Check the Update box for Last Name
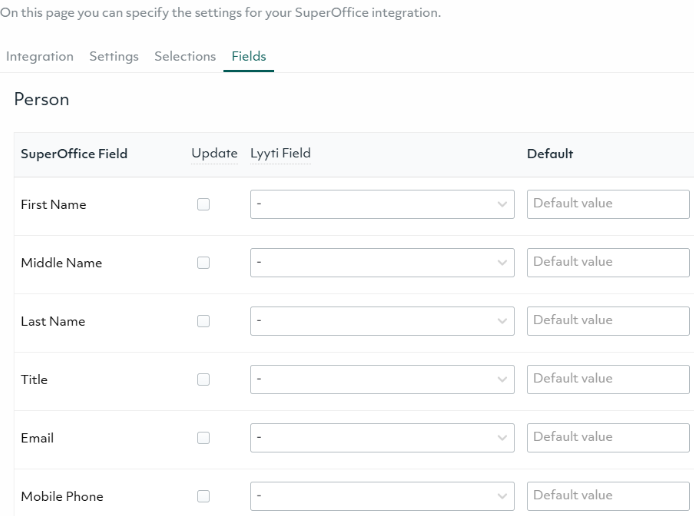This screenshot has height=516, width=694. pos(203,321)
